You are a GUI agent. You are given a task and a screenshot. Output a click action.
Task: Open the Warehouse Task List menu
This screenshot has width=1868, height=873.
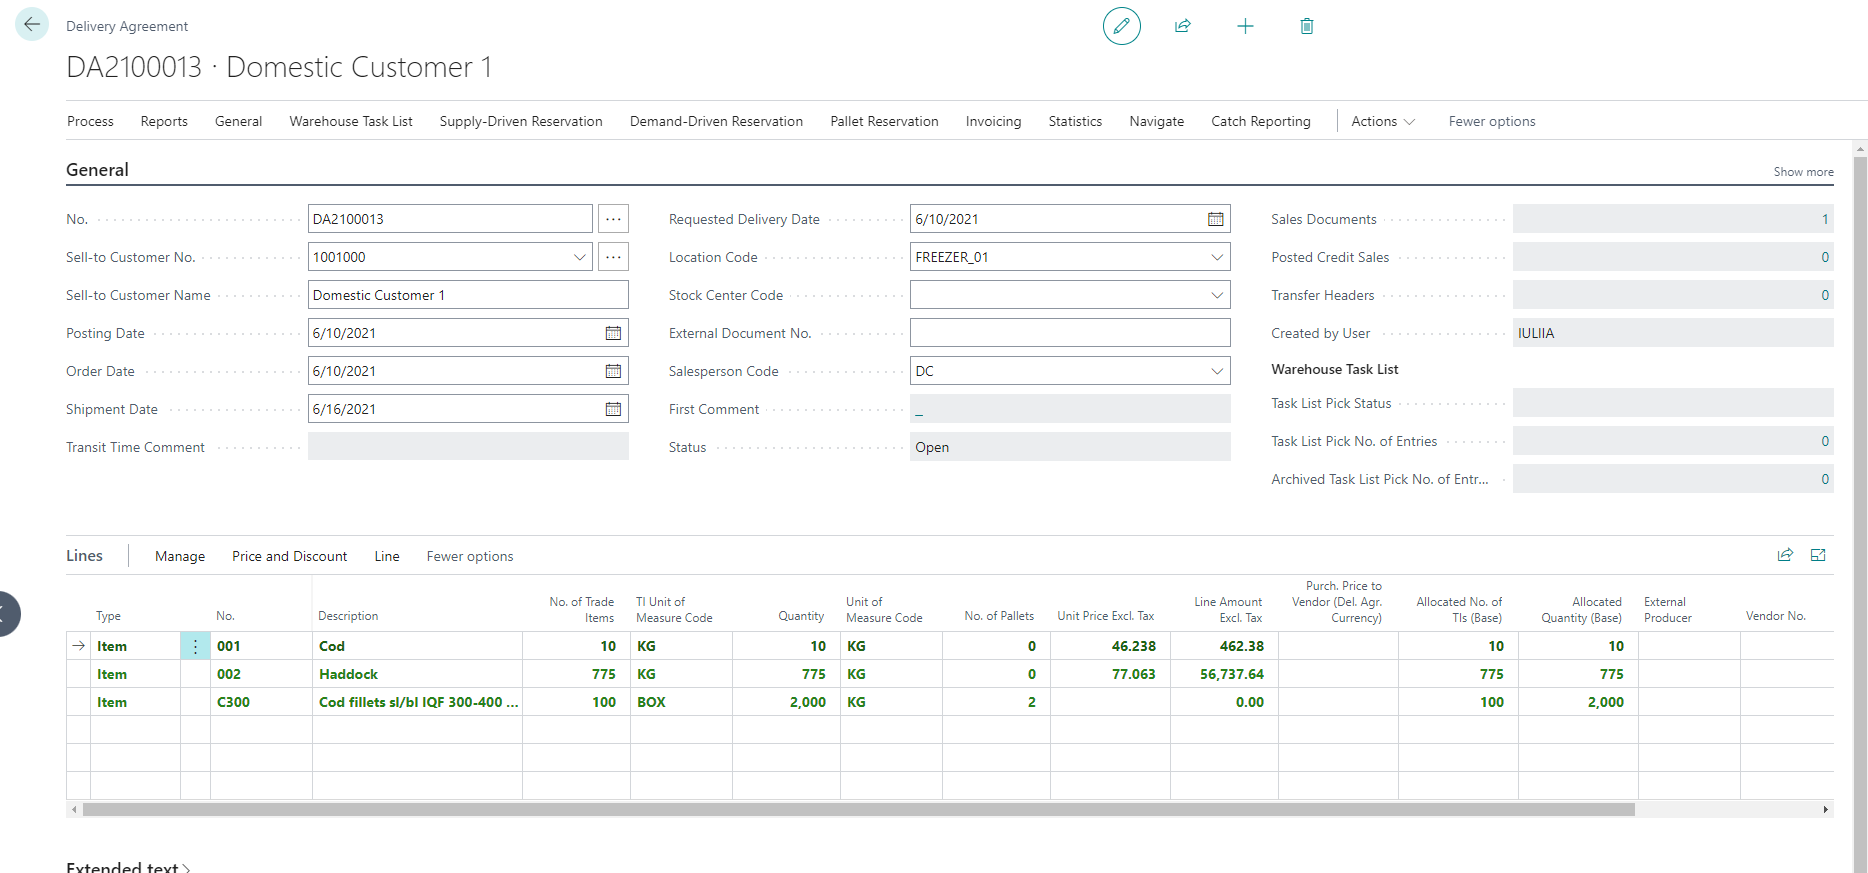pos(350,121)
